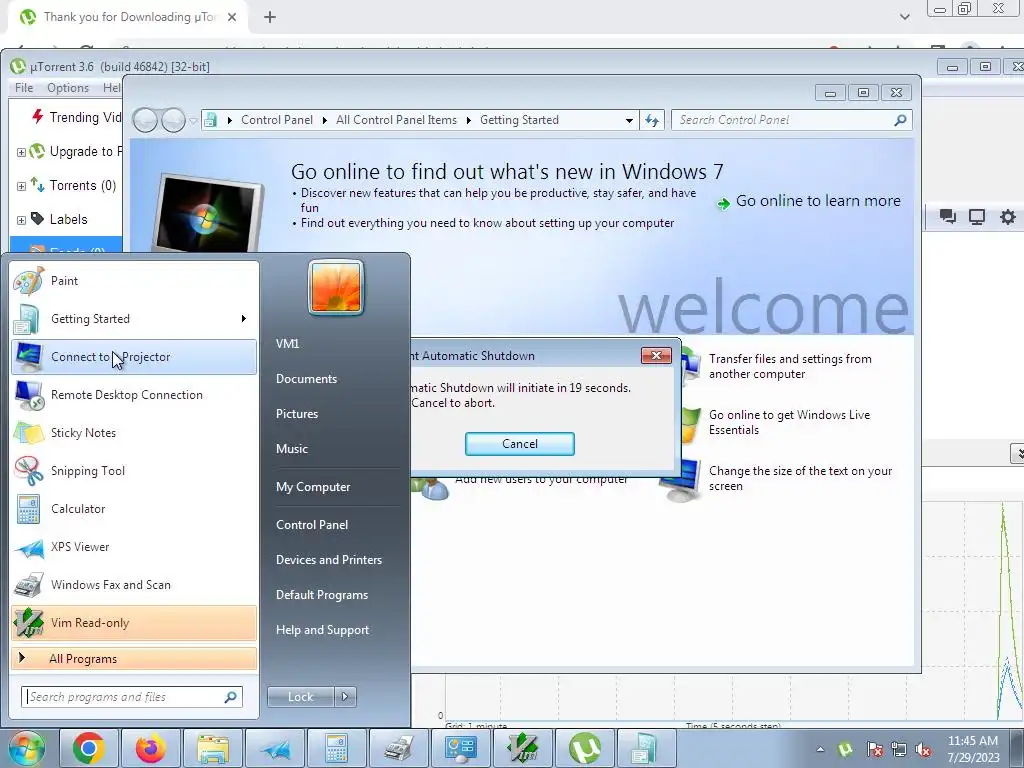This screenshot has height=768, width=1024.
Task: Expand All Programs
Action: [x=134, y=658]
